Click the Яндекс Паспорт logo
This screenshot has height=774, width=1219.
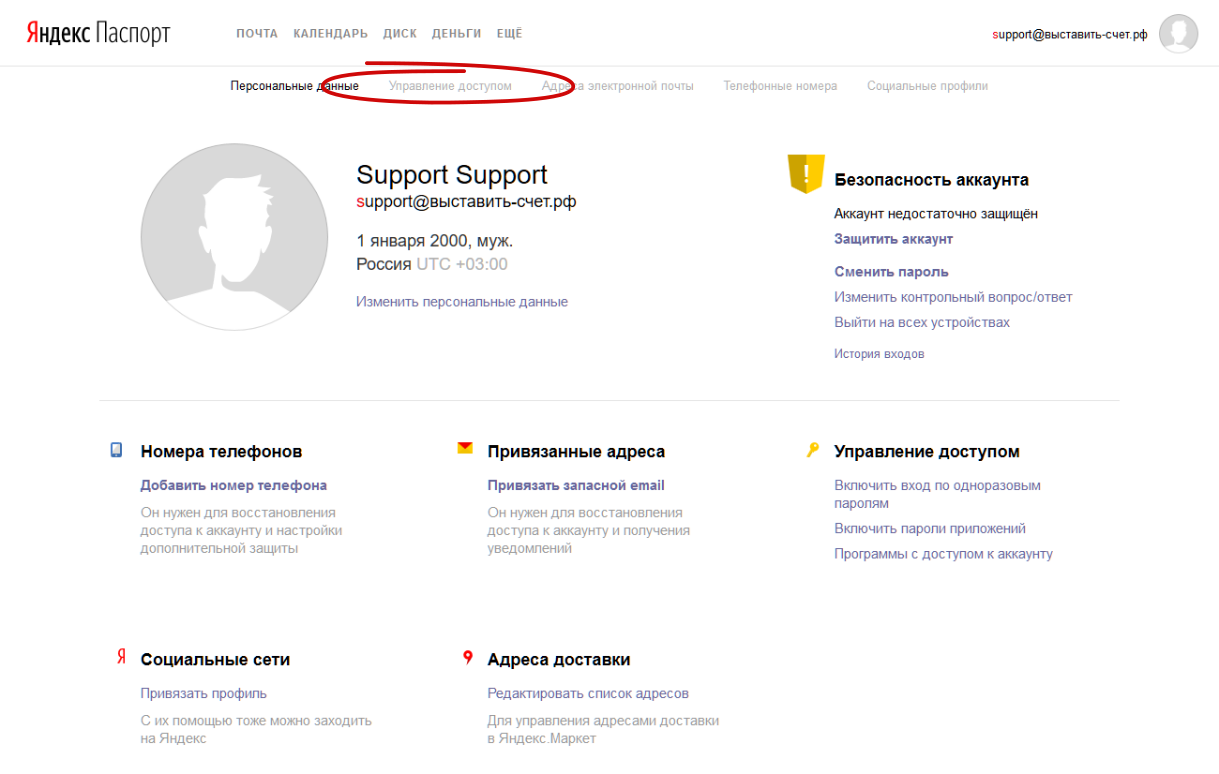pyautogui.click(x=98, y=34)
